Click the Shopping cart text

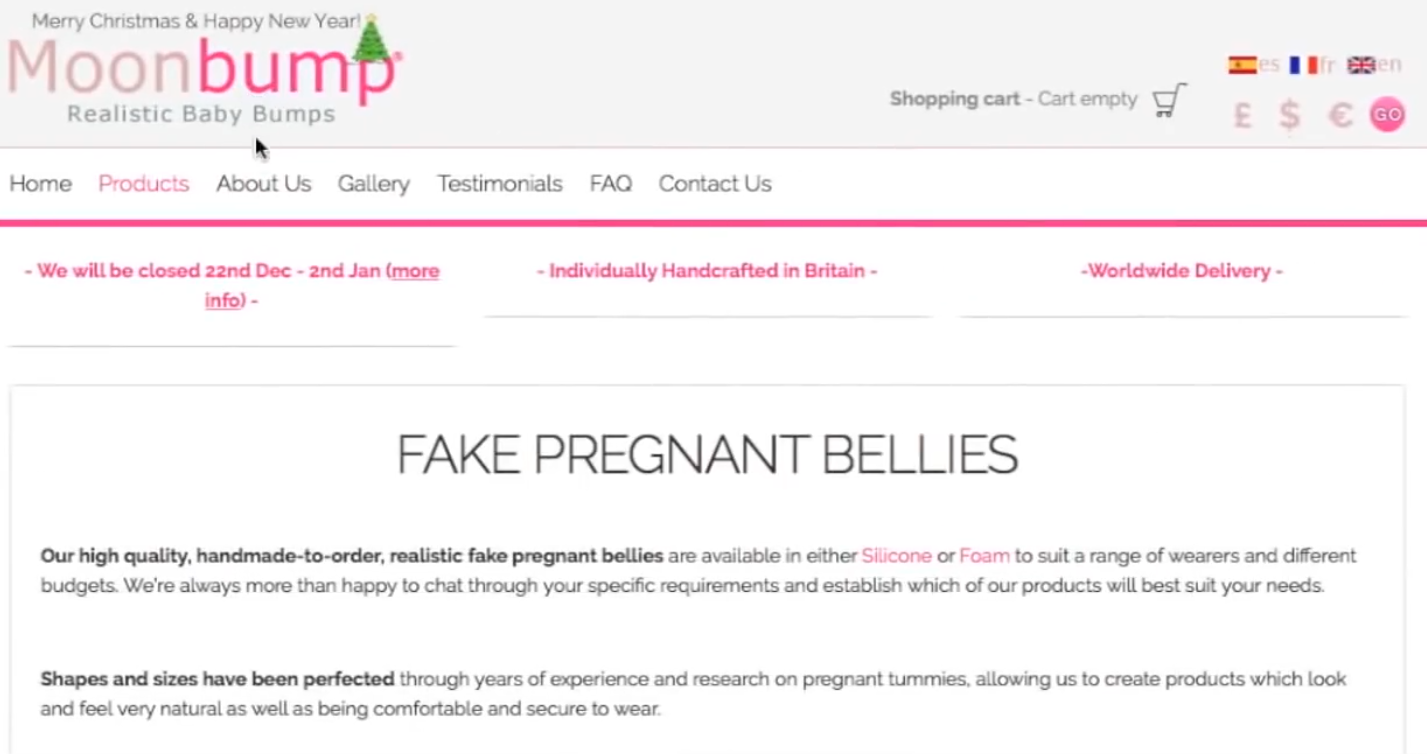tap(954, 99)
